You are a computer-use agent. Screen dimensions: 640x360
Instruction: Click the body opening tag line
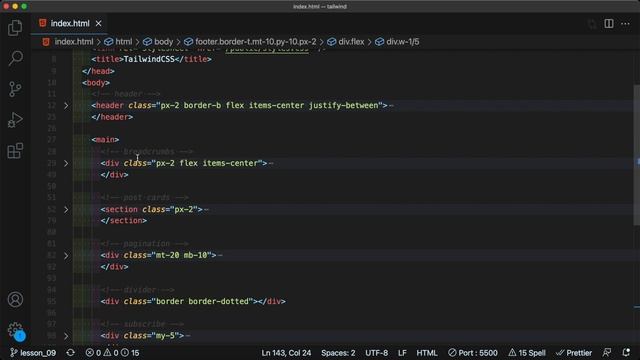pyautogui.click(x=96, y=83)
